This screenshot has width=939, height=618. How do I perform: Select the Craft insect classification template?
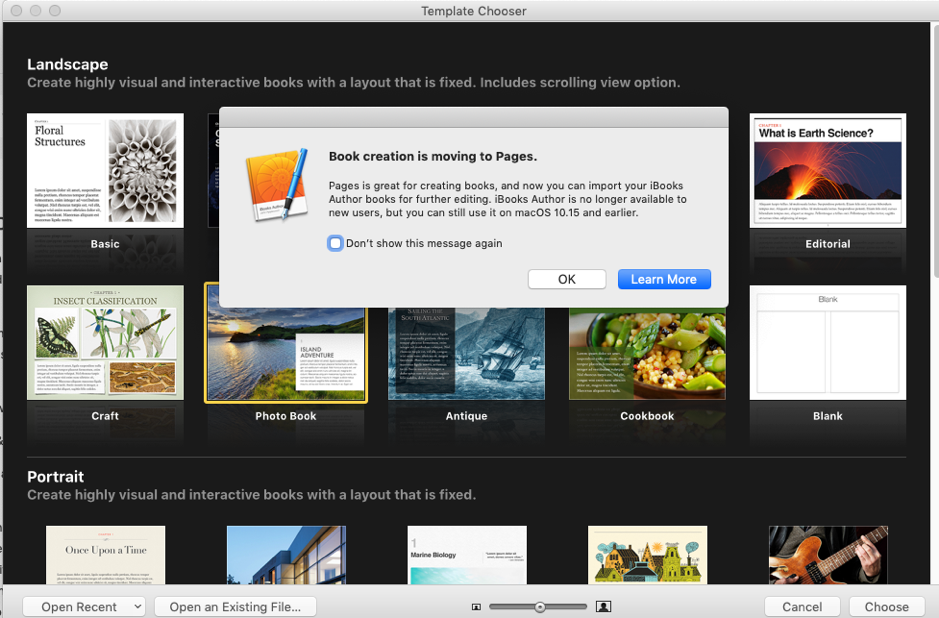[x=105, y=343]
